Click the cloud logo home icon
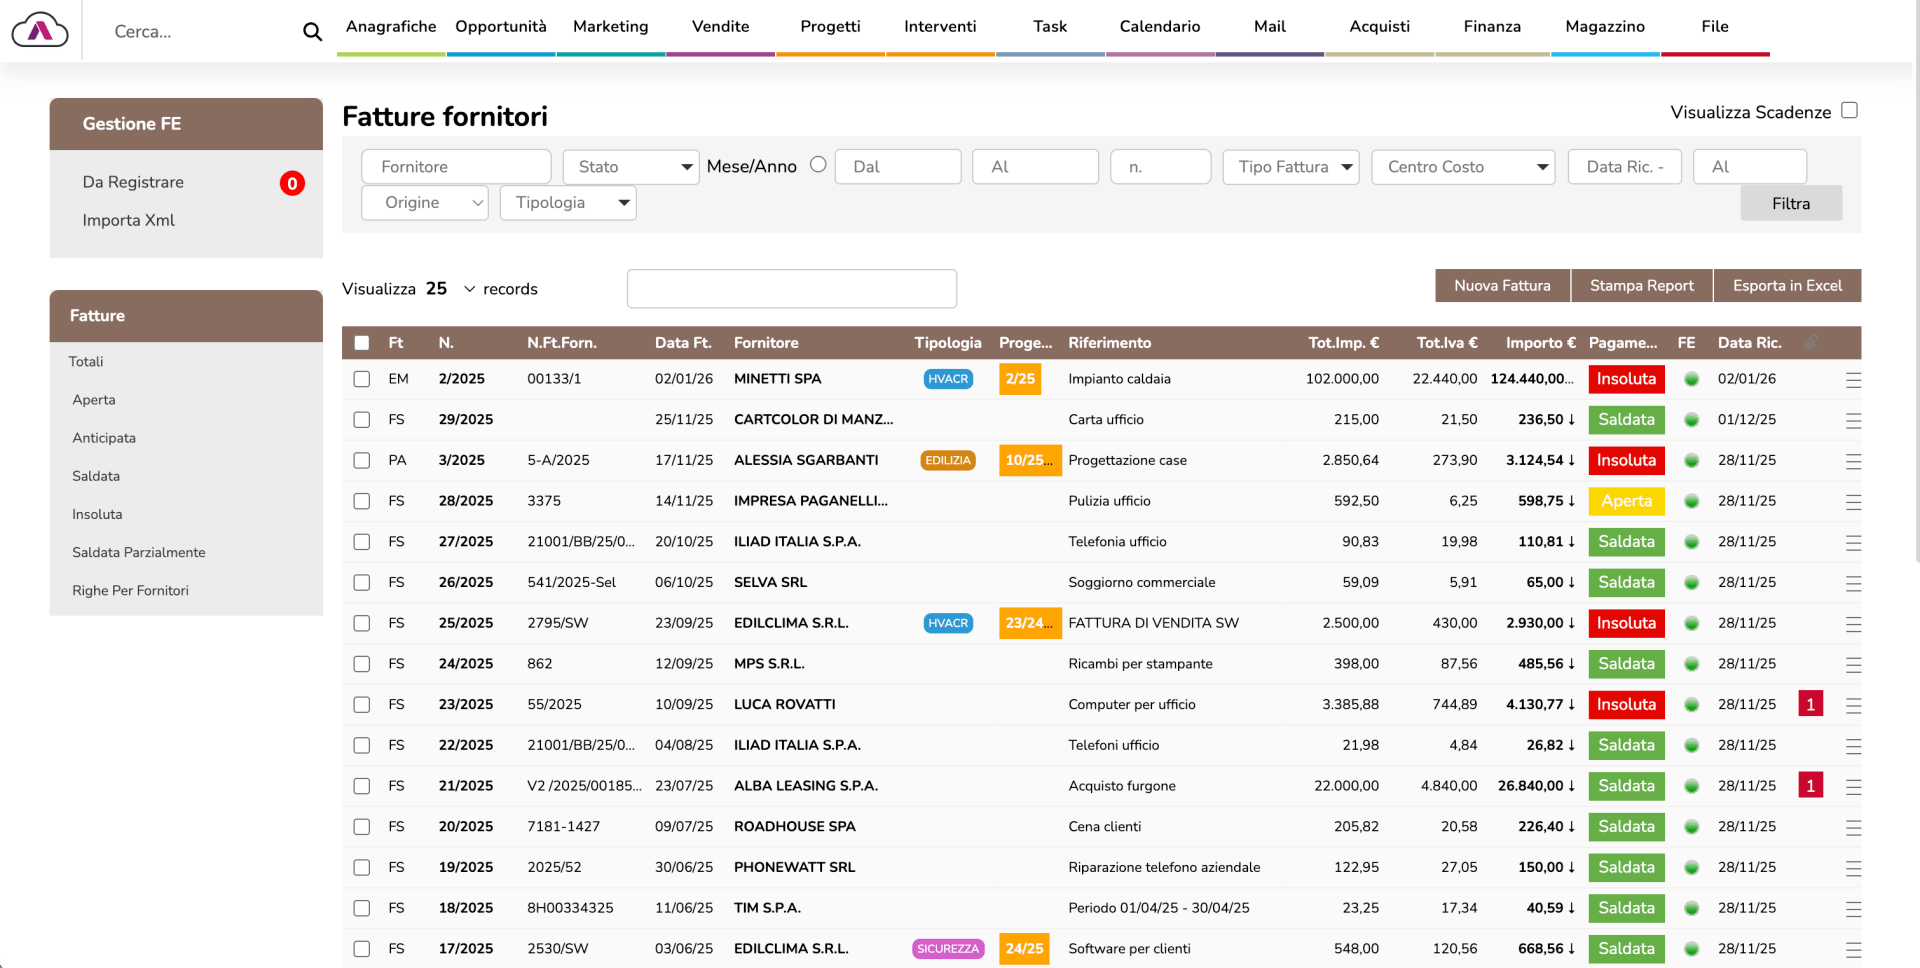 pos(40,31)
